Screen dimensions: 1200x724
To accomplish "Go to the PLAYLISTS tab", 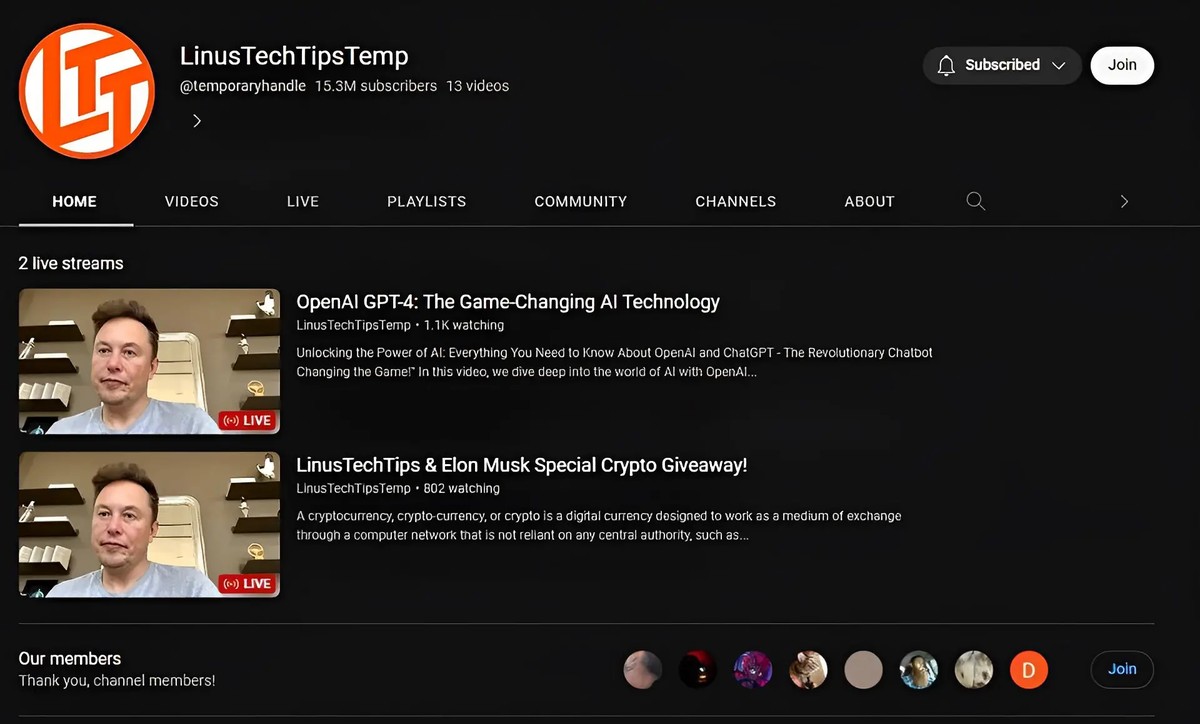I will (426, 201).
